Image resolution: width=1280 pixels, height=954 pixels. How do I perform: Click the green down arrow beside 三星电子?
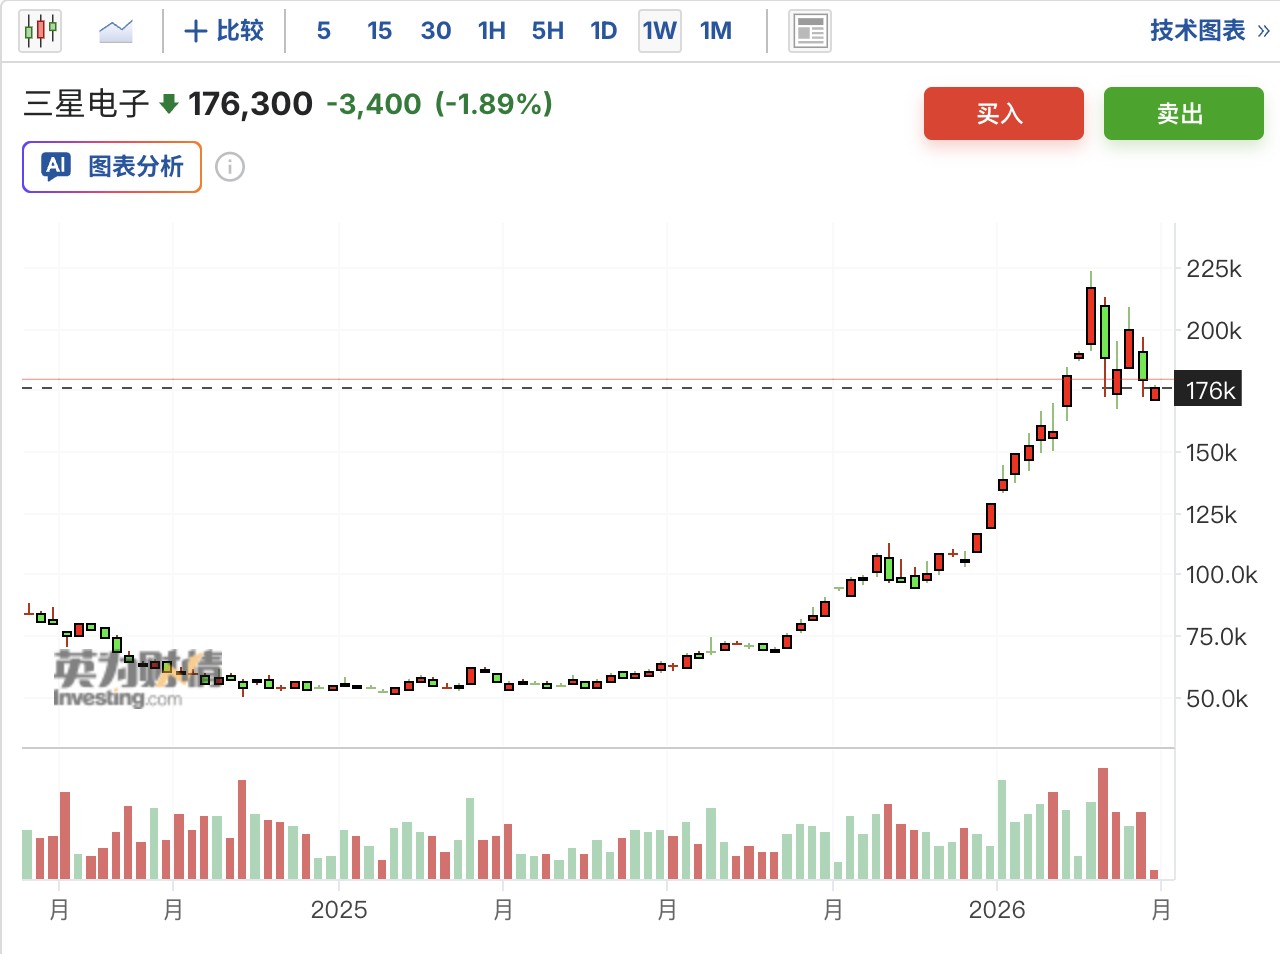[x=169, y=103]
